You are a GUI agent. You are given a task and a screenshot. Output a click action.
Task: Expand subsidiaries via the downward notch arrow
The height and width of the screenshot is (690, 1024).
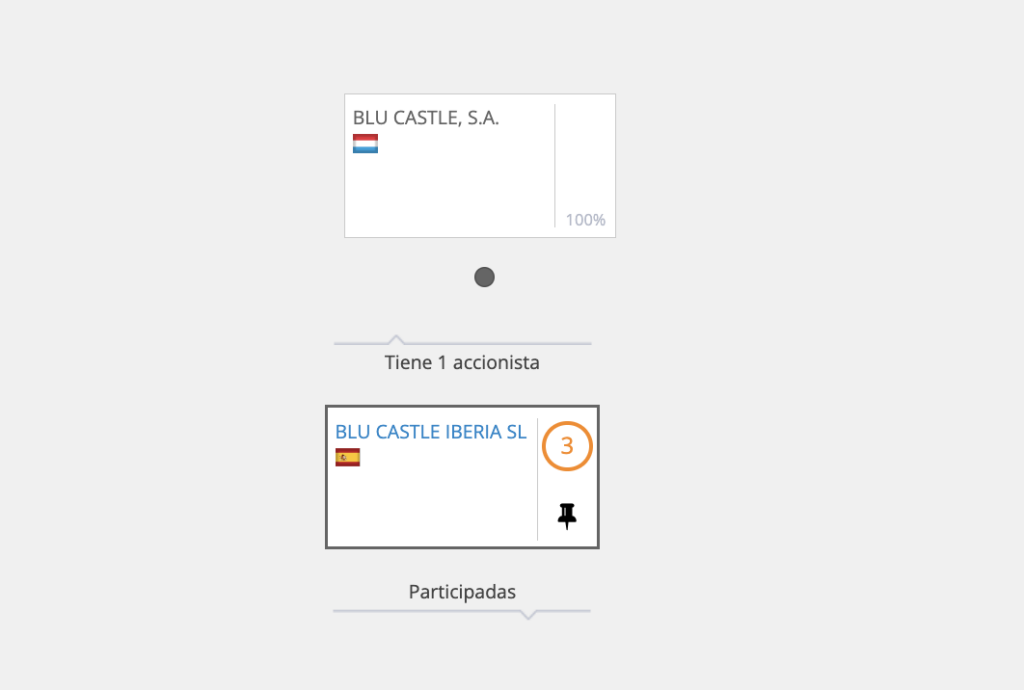click(529, 614)
